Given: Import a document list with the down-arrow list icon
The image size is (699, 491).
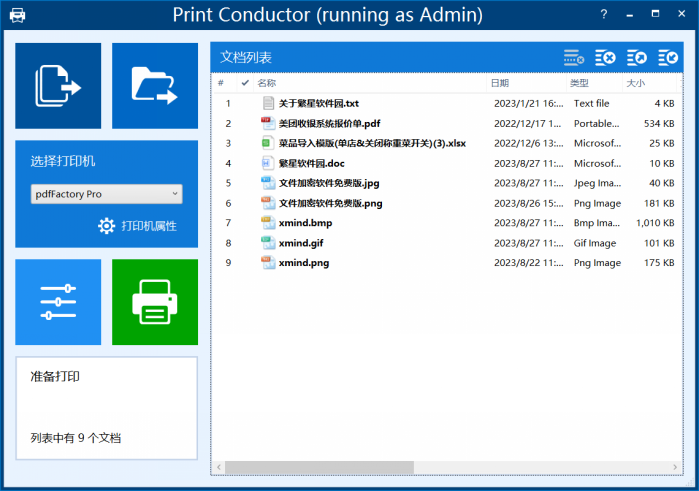Looking at the screenshot, I should click(x=668, y=58).
